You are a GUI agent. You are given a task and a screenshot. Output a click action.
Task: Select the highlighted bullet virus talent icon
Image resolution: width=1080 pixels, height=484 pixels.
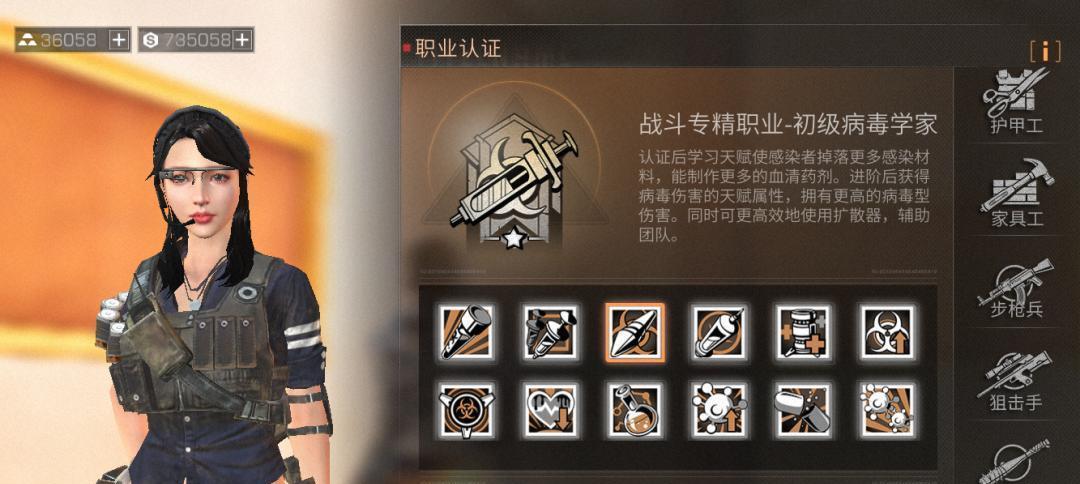[635, 333]
